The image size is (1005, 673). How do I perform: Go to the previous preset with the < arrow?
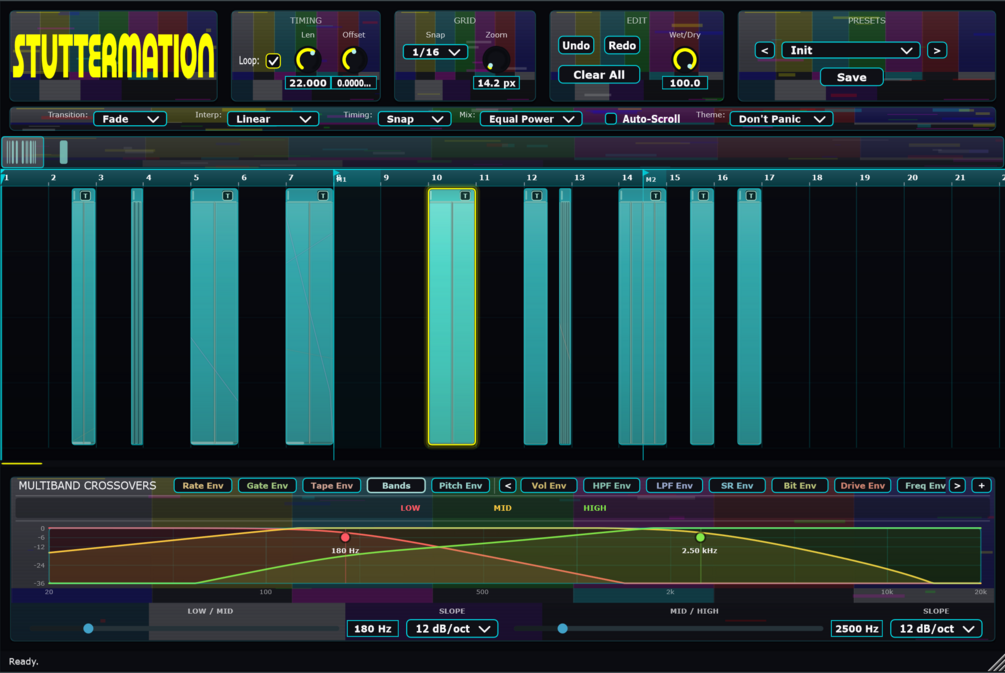coord(765,51)
